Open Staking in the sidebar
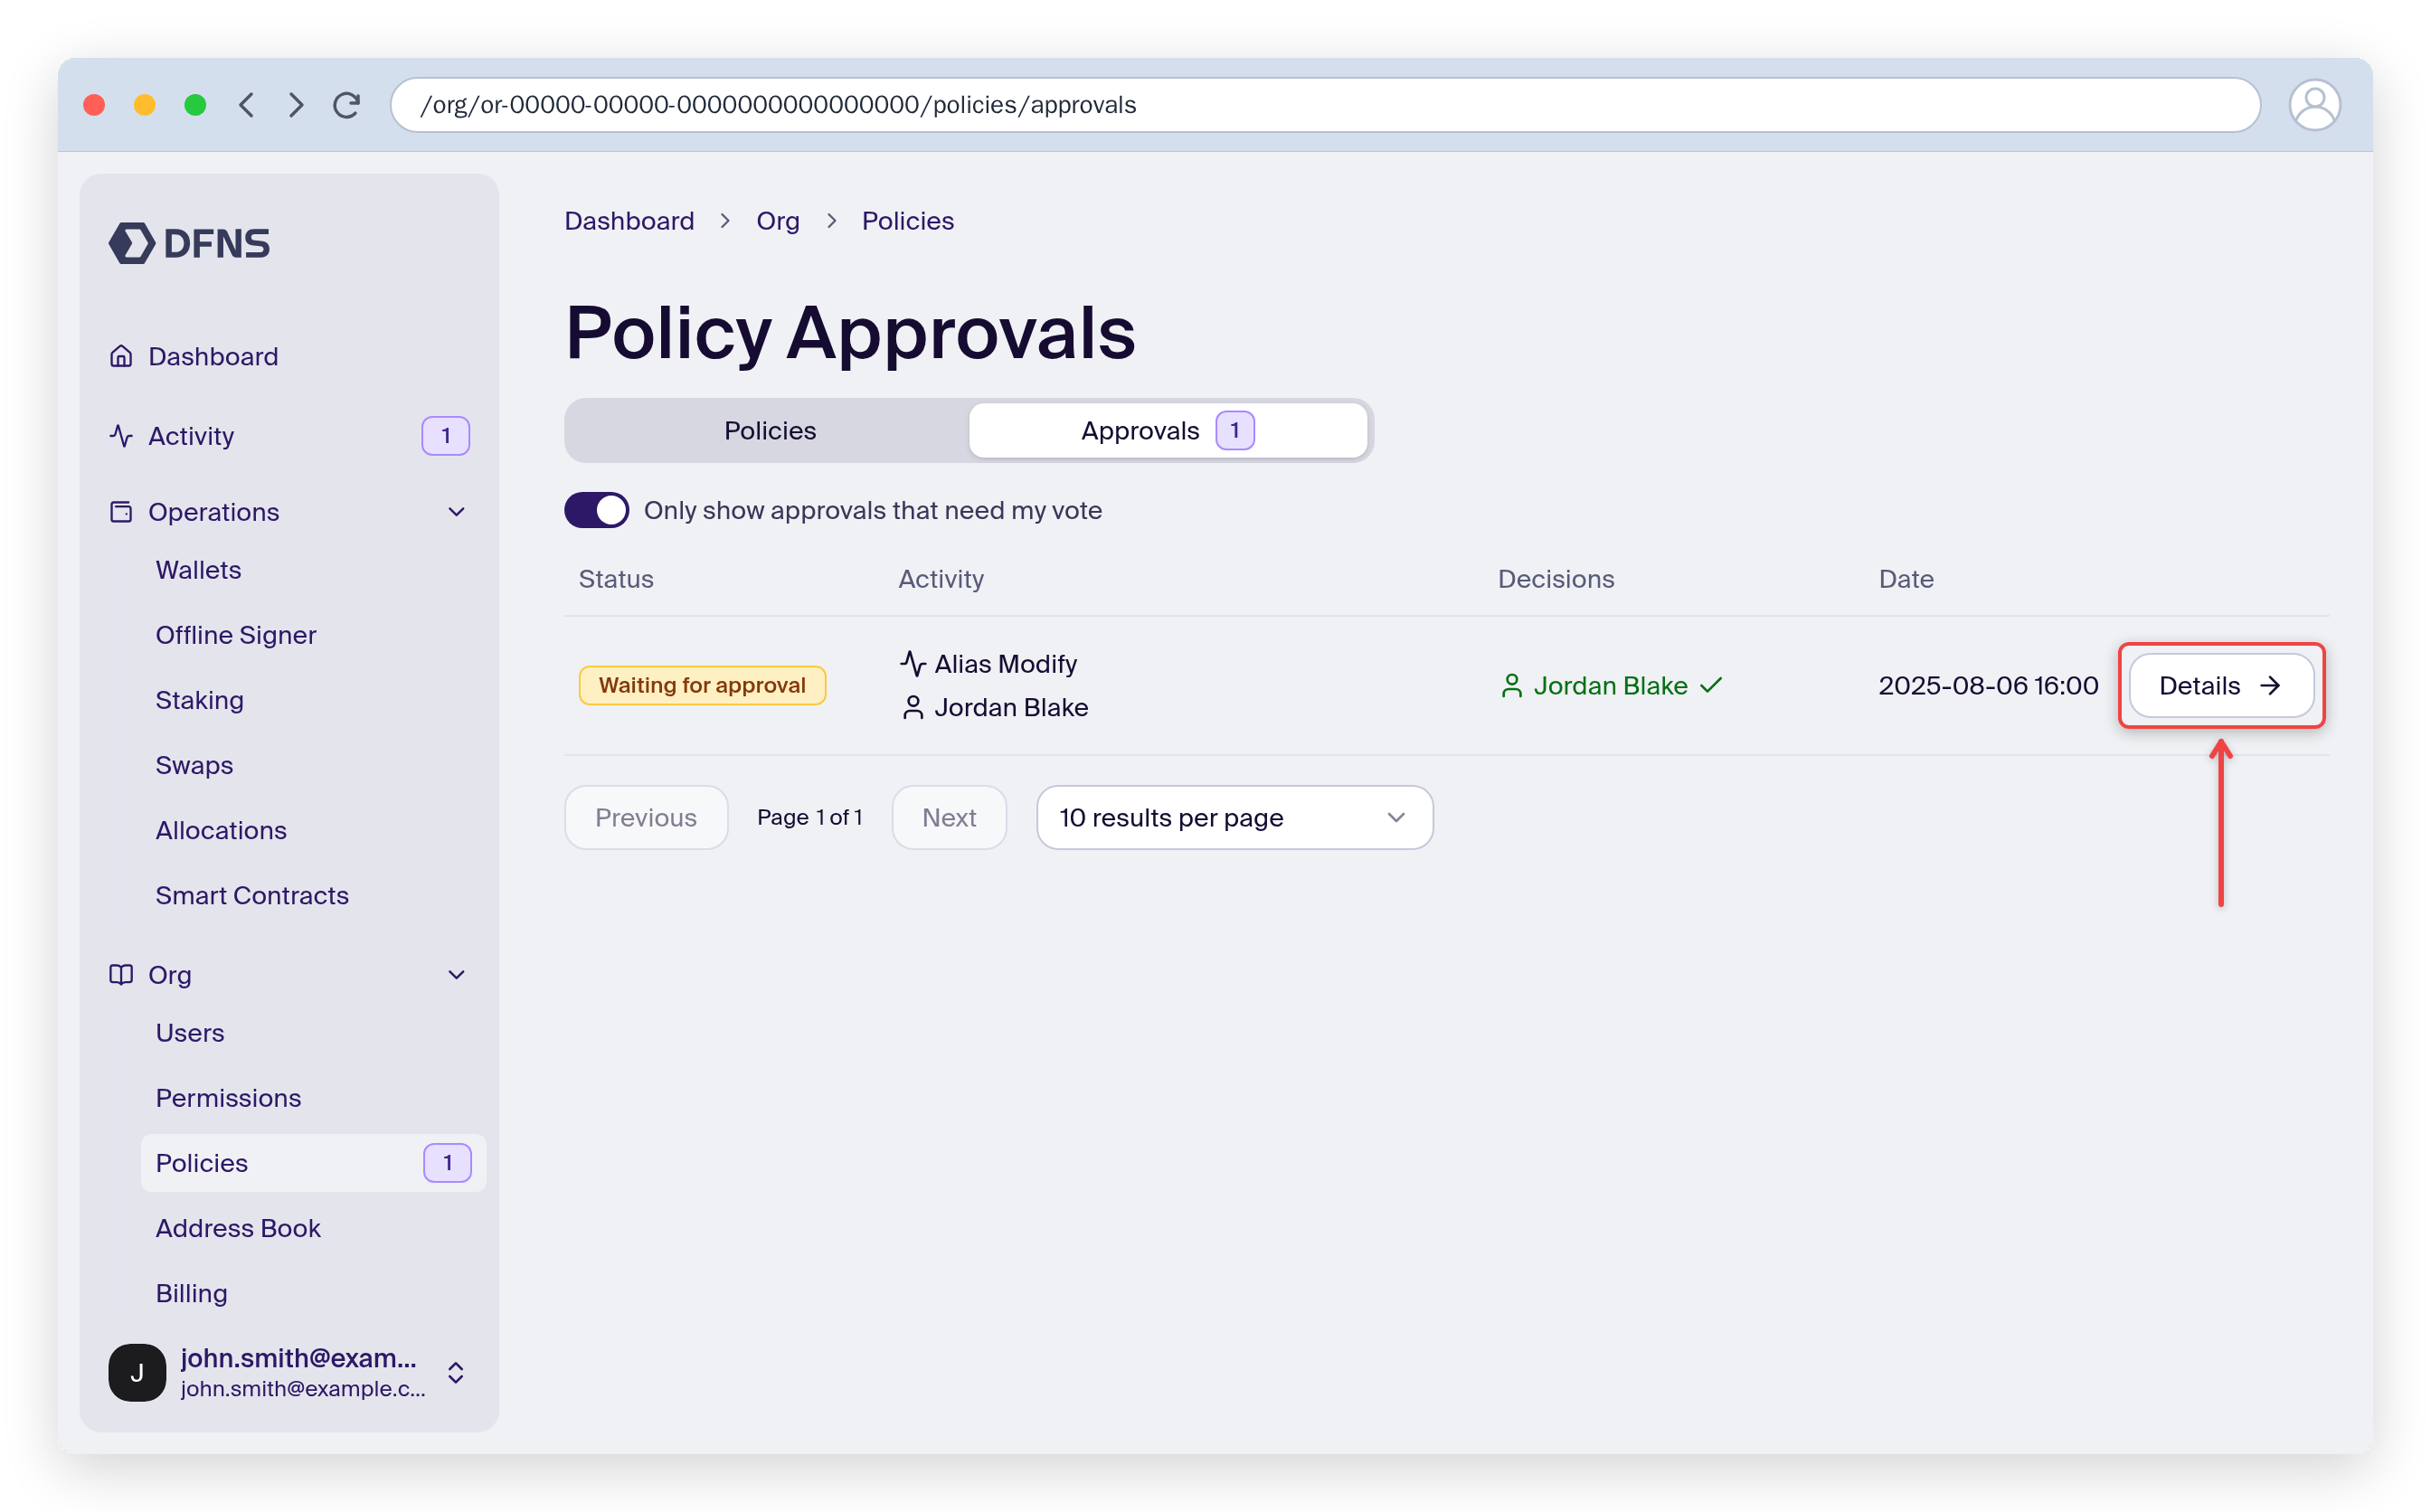The image size is (2431, 1512). 200,700
